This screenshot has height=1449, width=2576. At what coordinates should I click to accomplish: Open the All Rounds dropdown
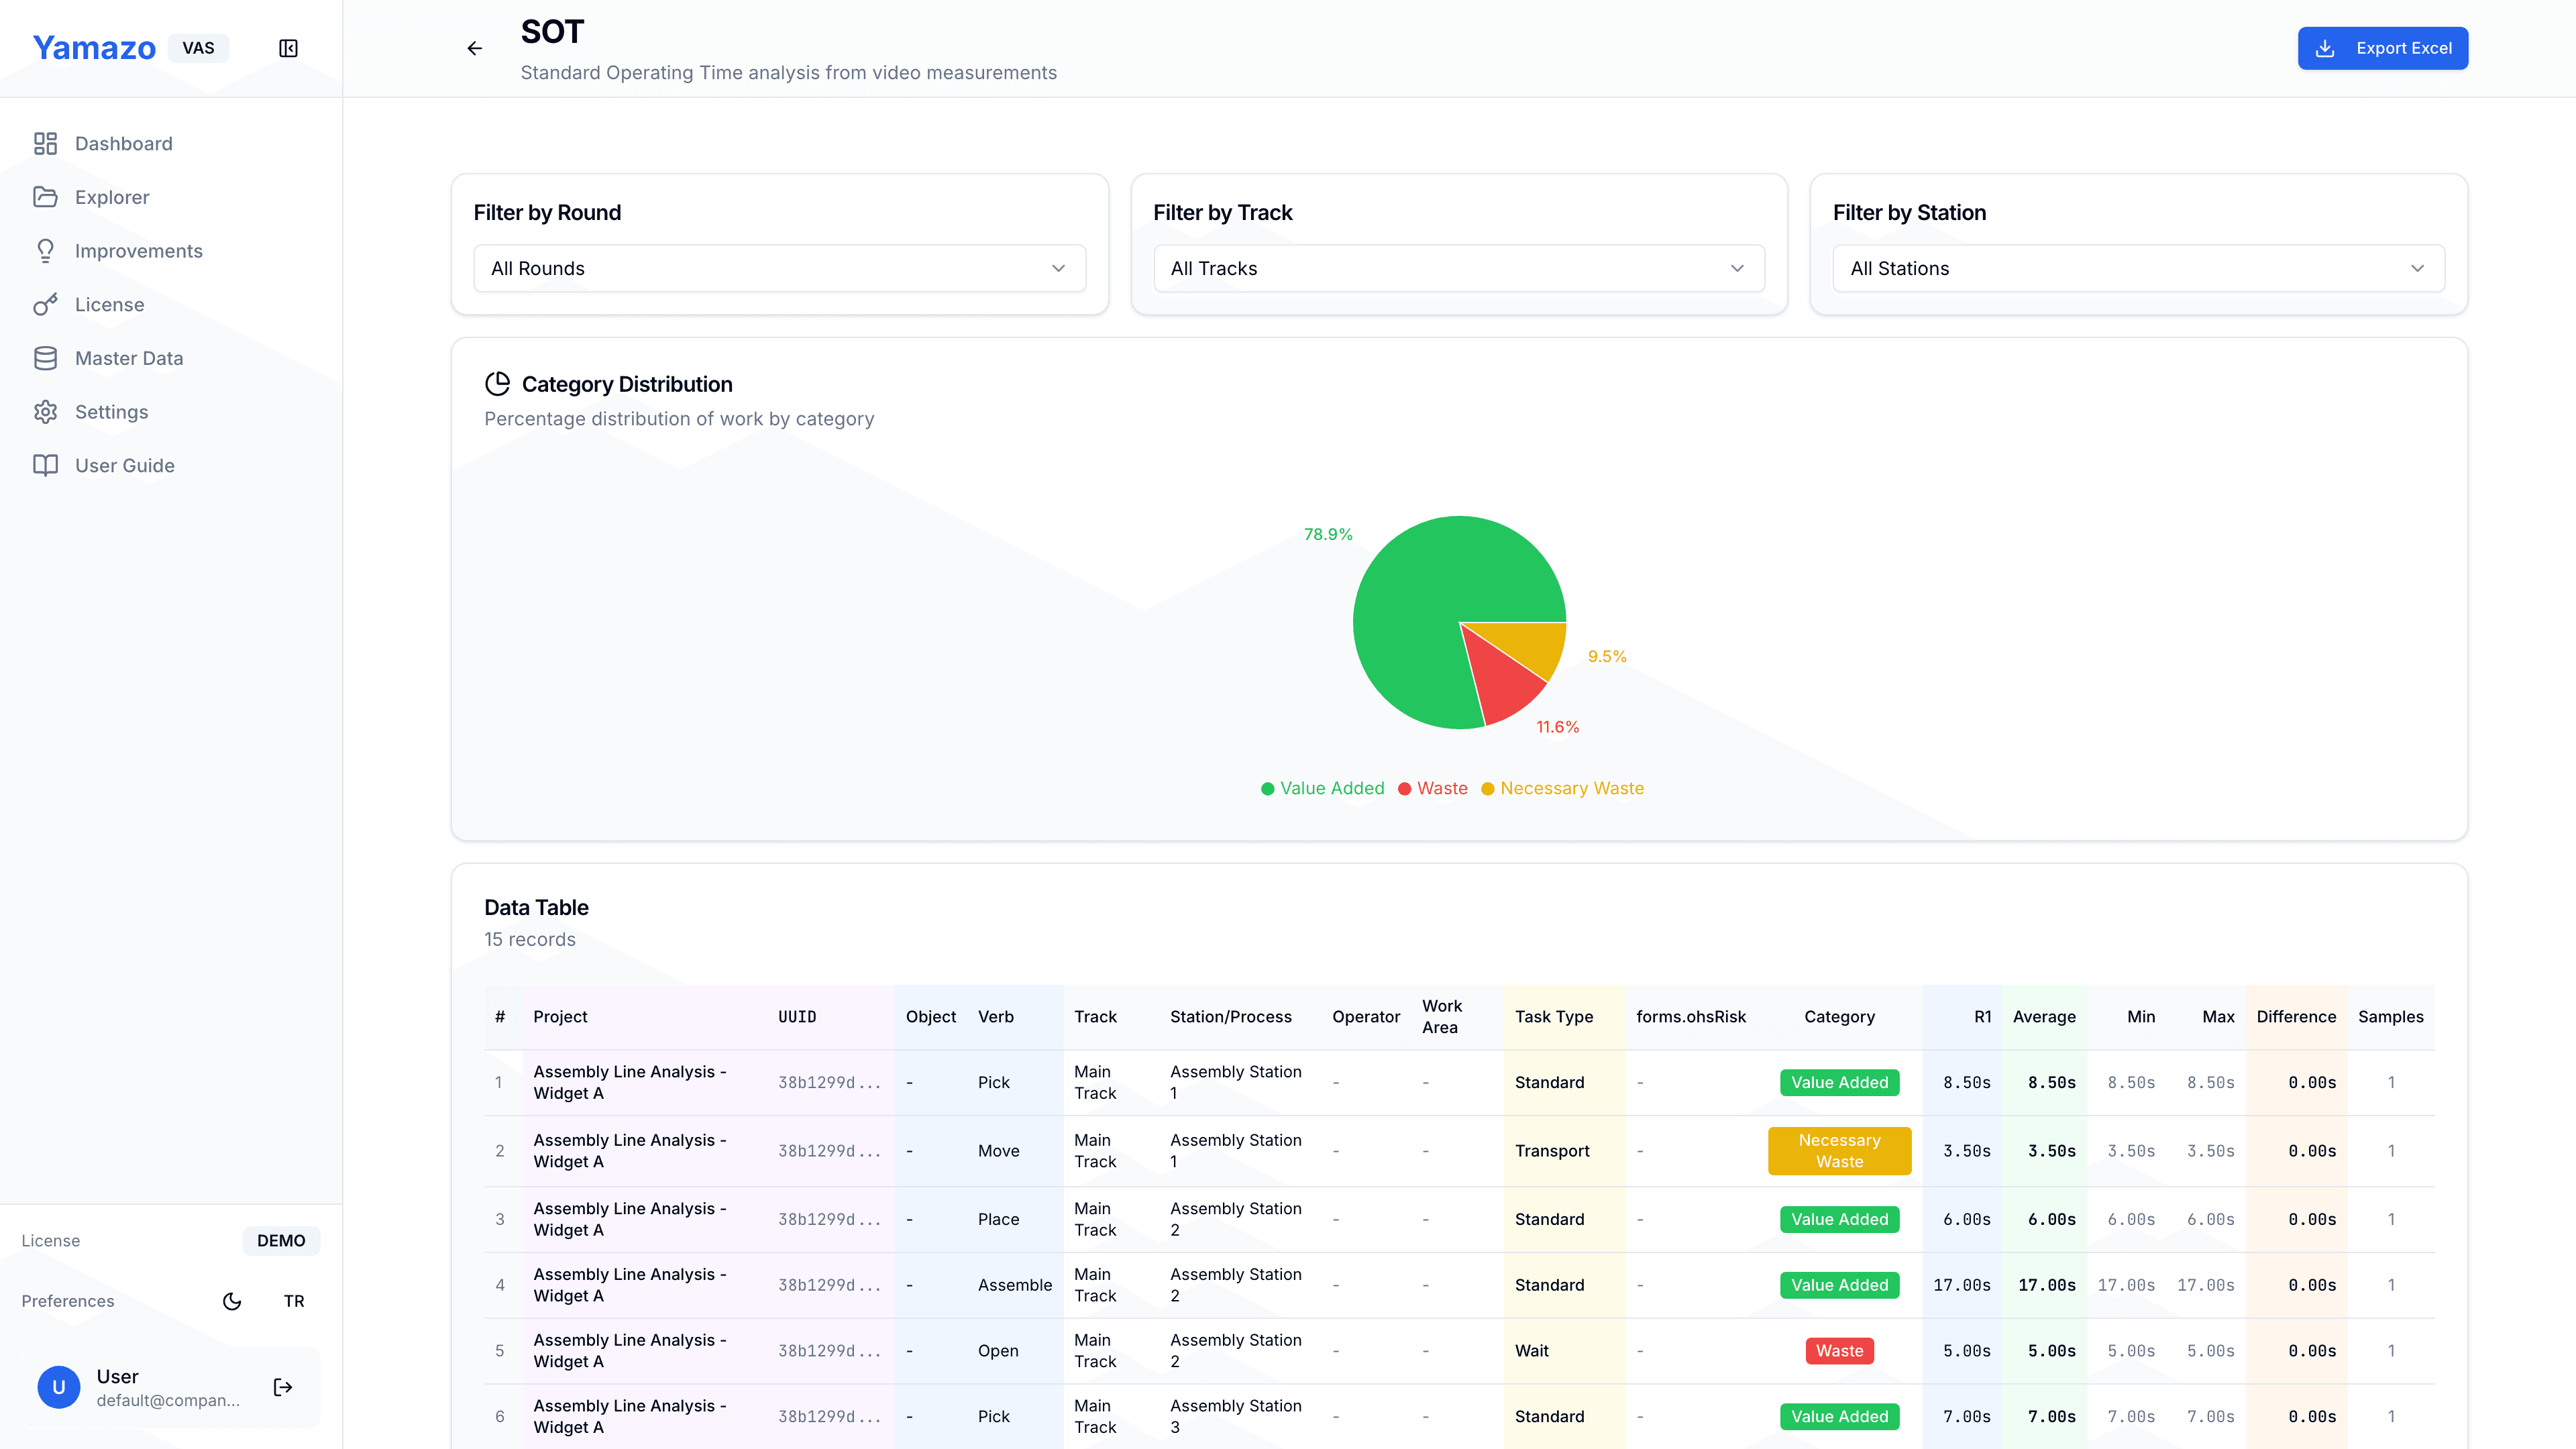[779, 268]
